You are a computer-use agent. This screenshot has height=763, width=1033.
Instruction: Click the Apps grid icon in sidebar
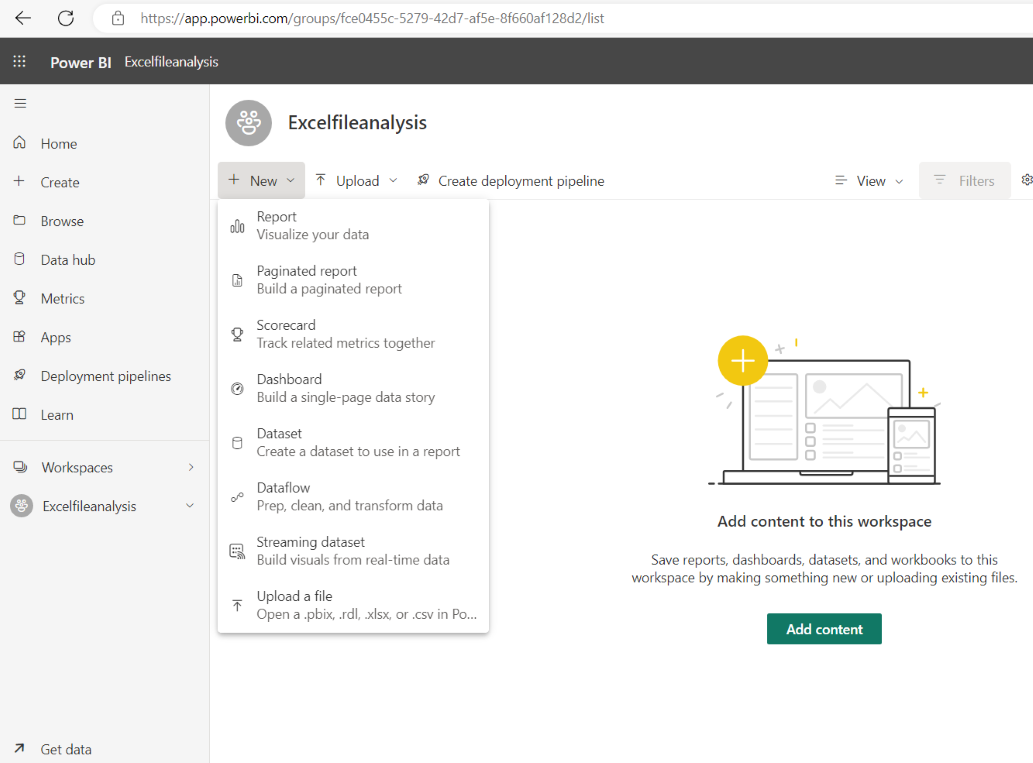click(x=20, y=337)
